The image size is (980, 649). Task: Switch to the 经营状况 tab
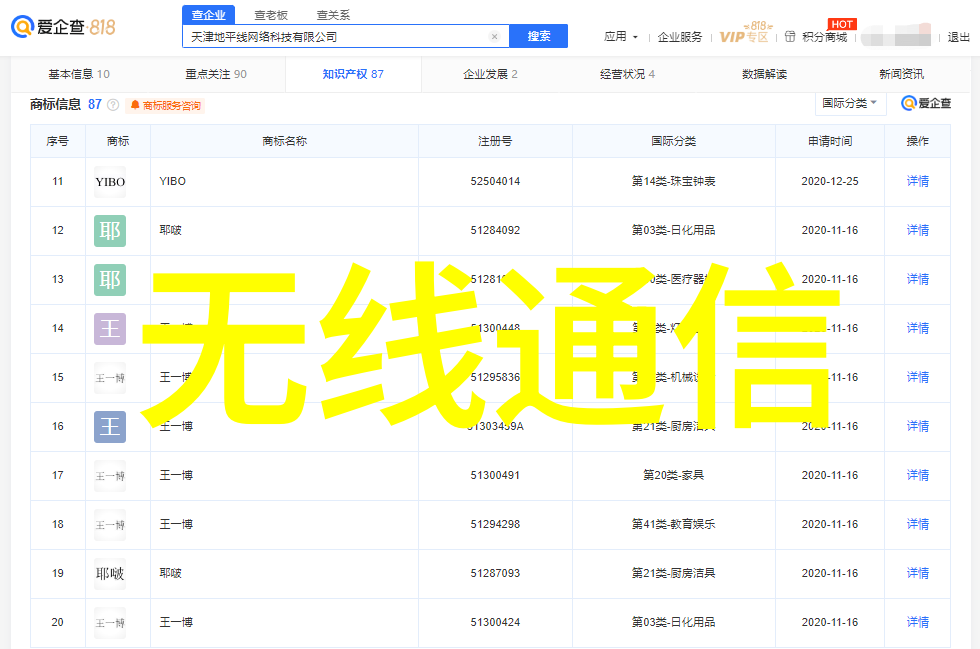pyautogui.click(x=628, y=74)
